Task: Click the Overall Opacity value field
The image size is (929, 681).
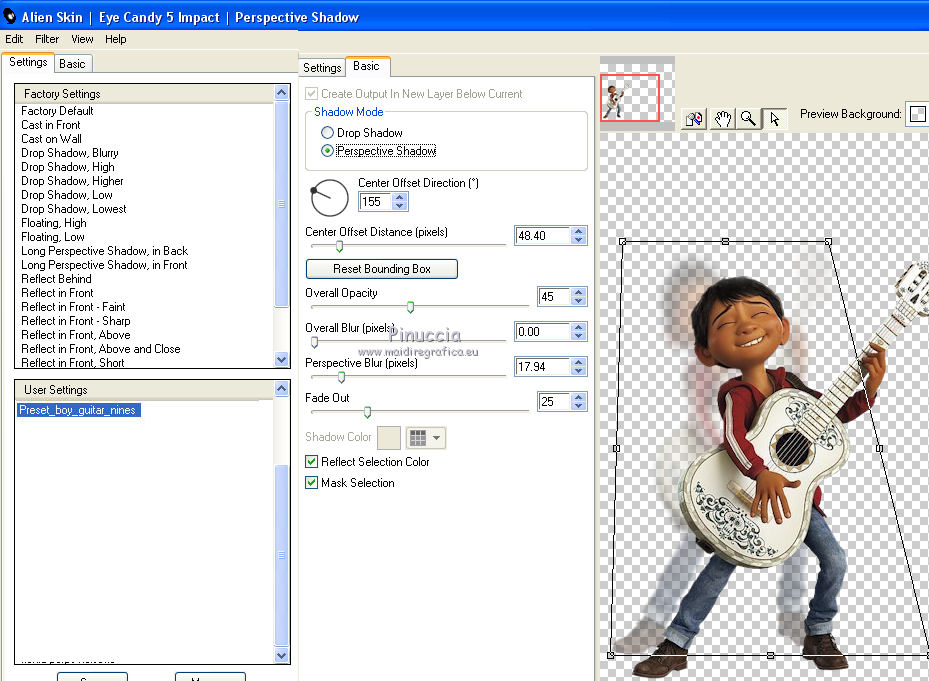Action: 554,296
